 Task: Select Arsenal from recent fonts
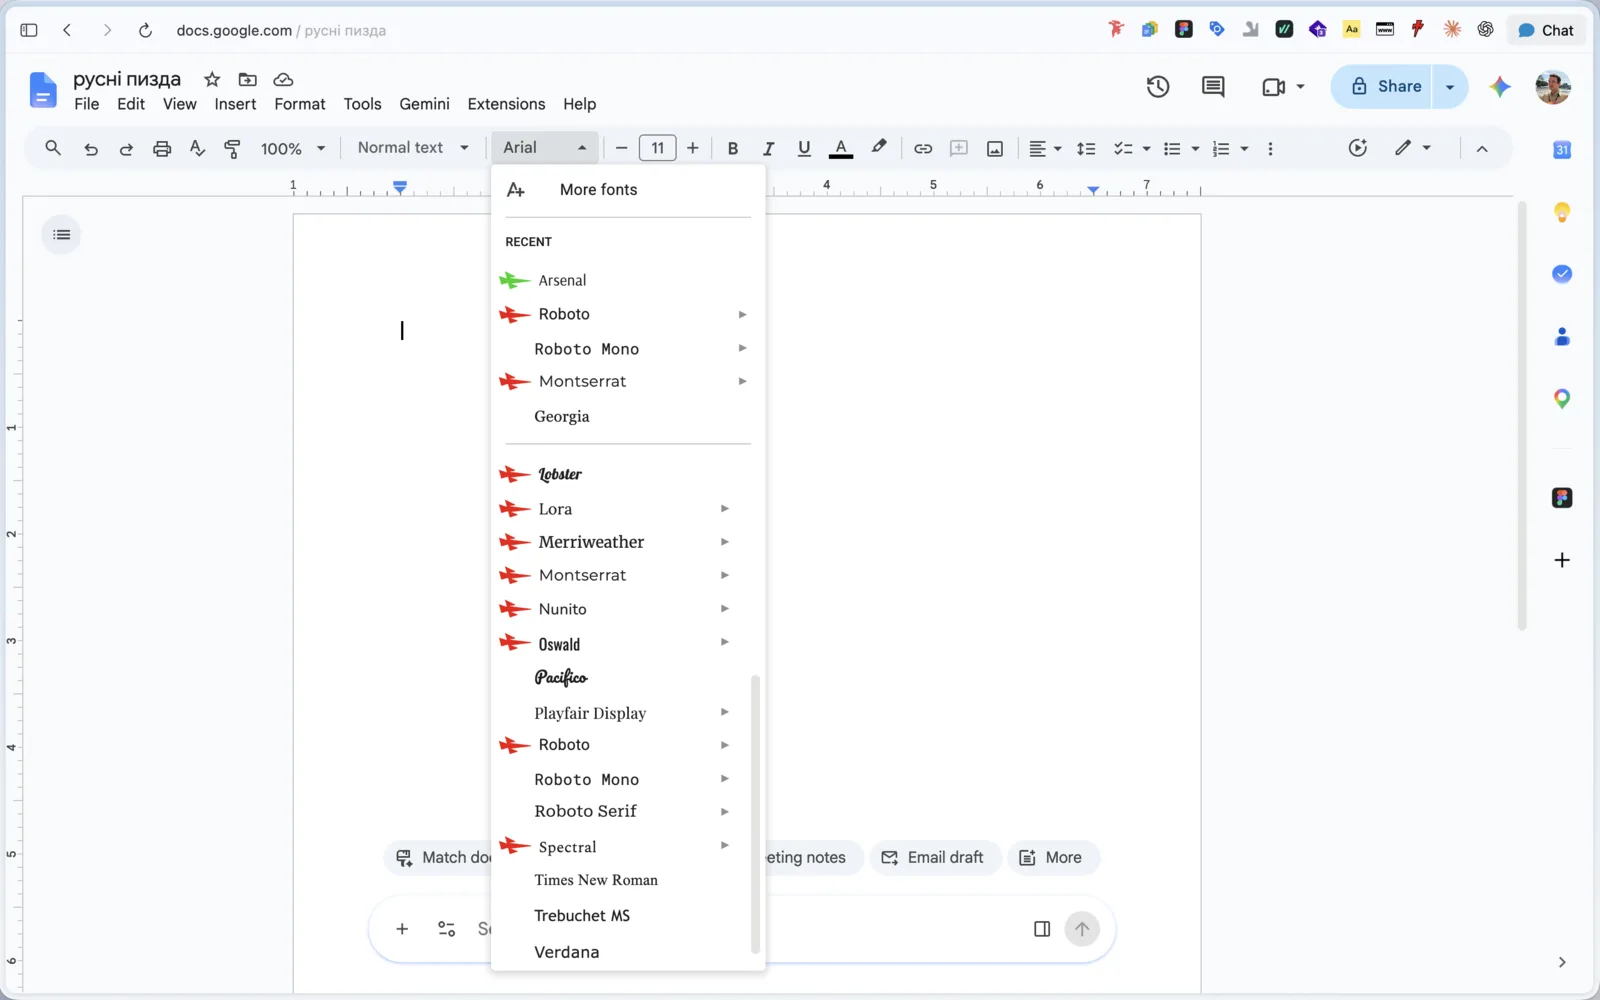pos(628,281)
